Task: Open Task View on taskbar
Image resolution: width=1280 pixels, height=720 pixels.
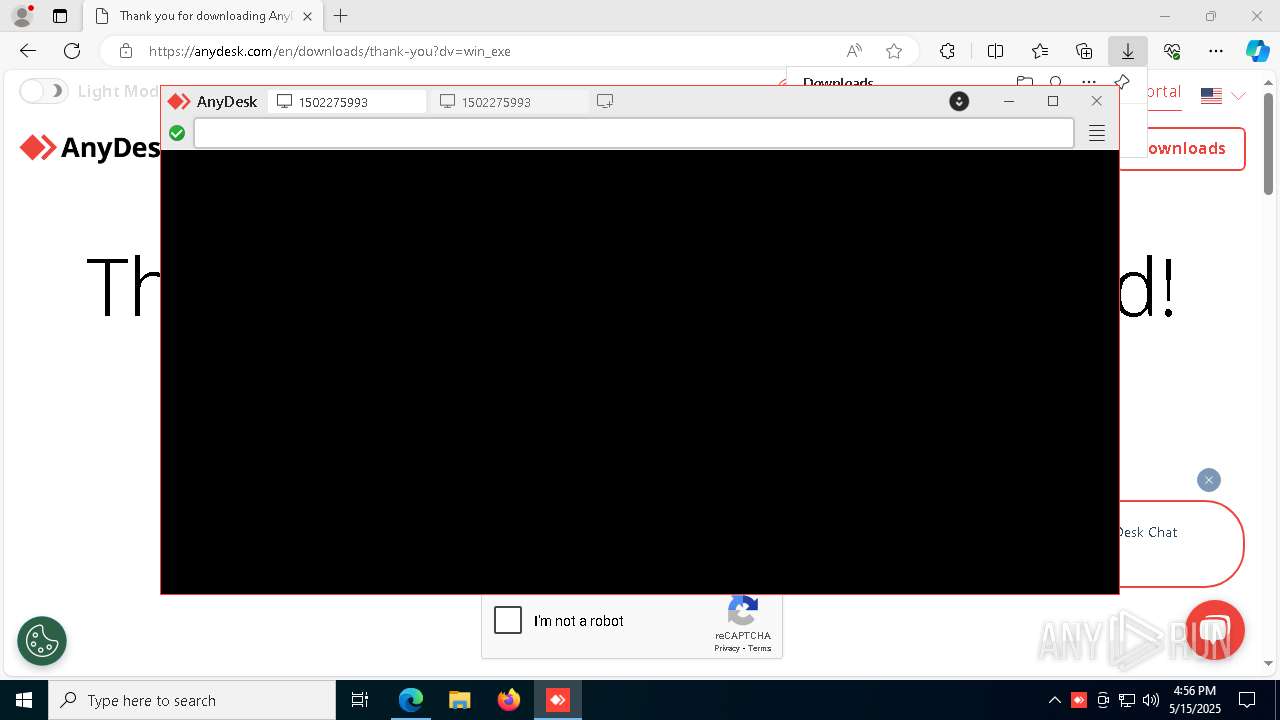Action: (360, 700)
